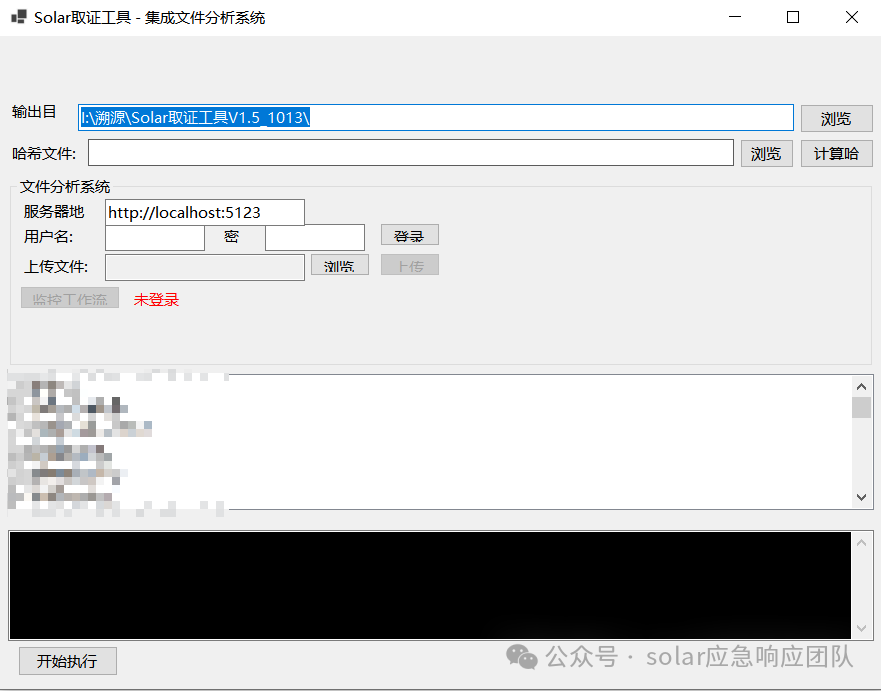Click 浏览 button next to 上传文件
Viewport: 881px width, 691px height.
point(340,265)
